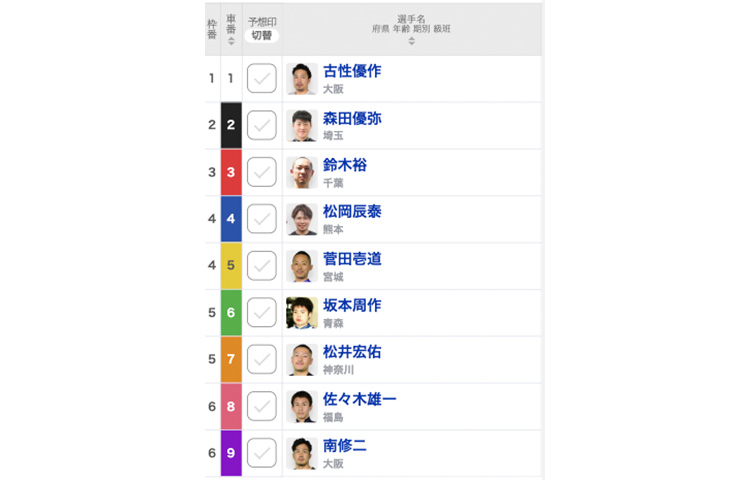Image resolution: width=750 pixels, height=480 pixels.
Task: Sort by 選手名 column arrows
Action: pyautogui.click(x=411, y=42)
